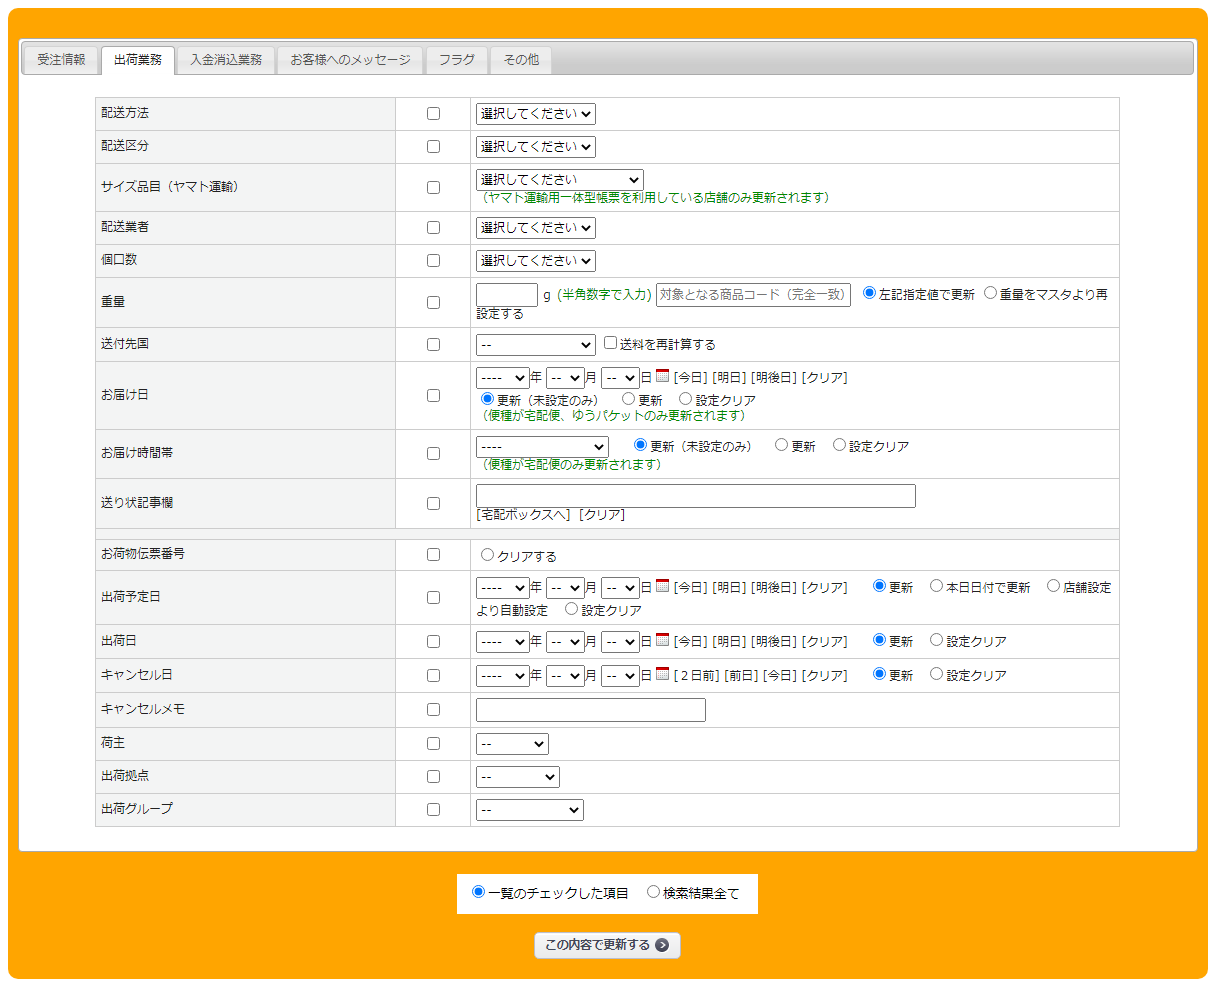
Task: Open the お届け時間帯 time slot dropdown
Action: [541, 447]
